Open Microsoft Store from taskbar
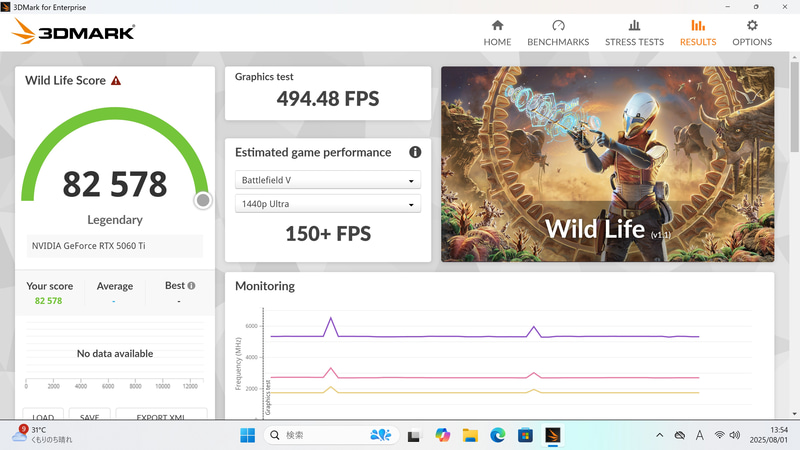 point(525,435)
